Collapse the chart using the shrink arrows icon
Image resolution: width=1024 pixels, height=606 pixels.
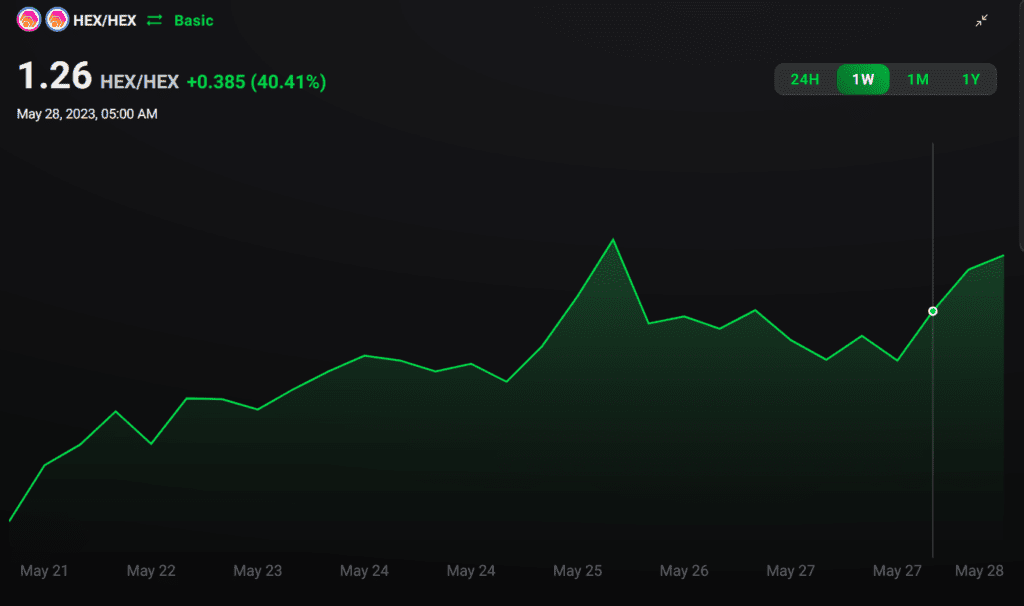click(982, 21)
